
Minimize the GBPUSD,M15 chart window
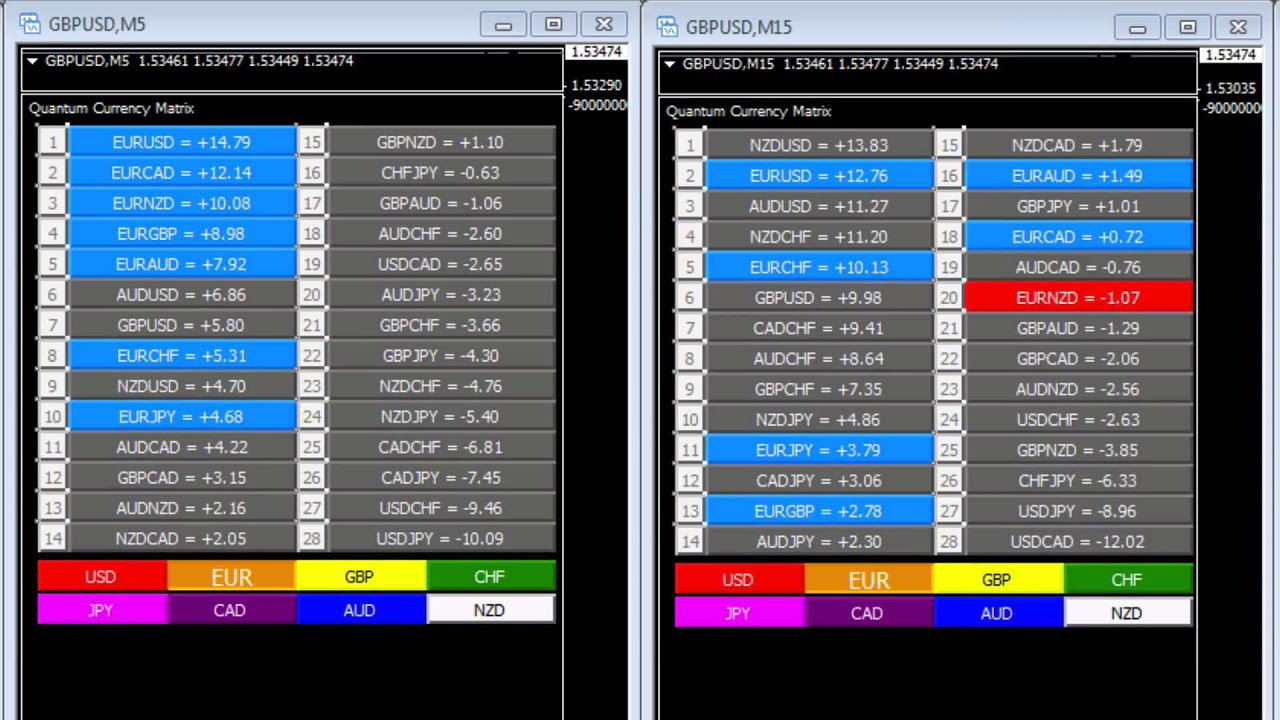[x=1137, y=27]
